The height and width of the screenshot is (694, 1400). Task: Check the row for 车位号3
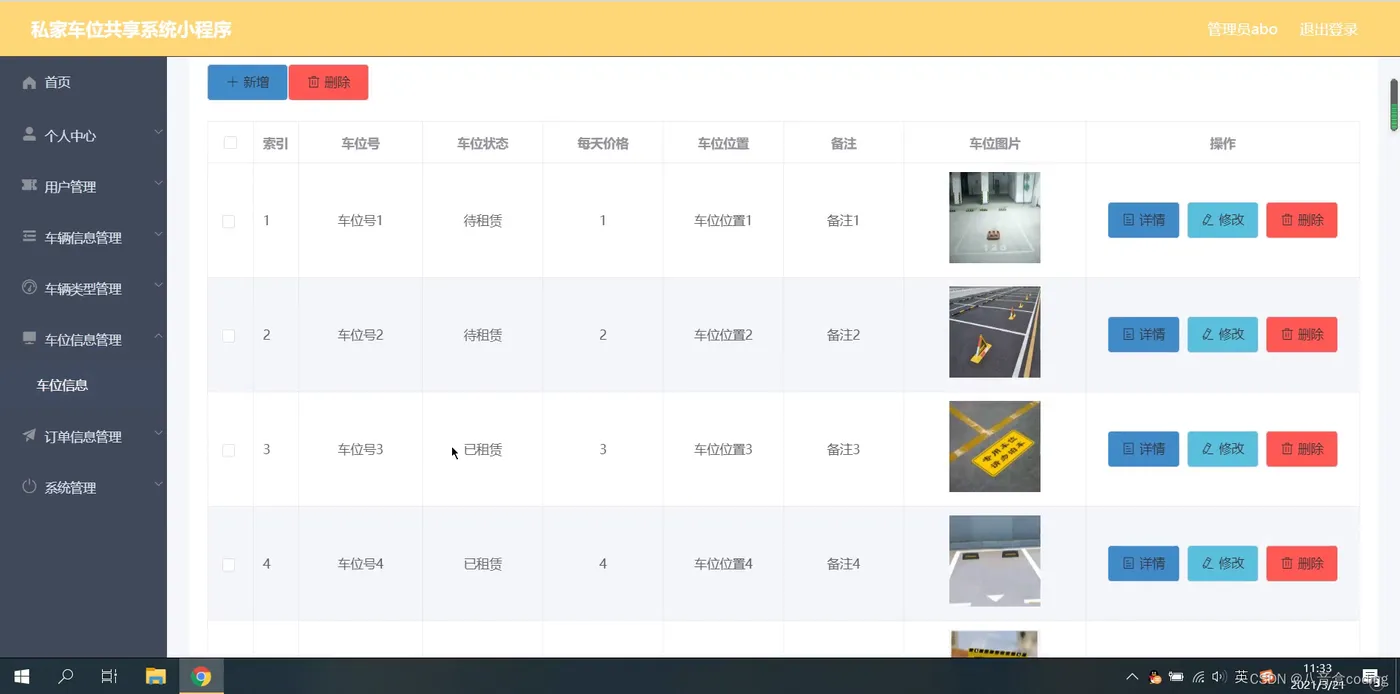pos(229,450)
